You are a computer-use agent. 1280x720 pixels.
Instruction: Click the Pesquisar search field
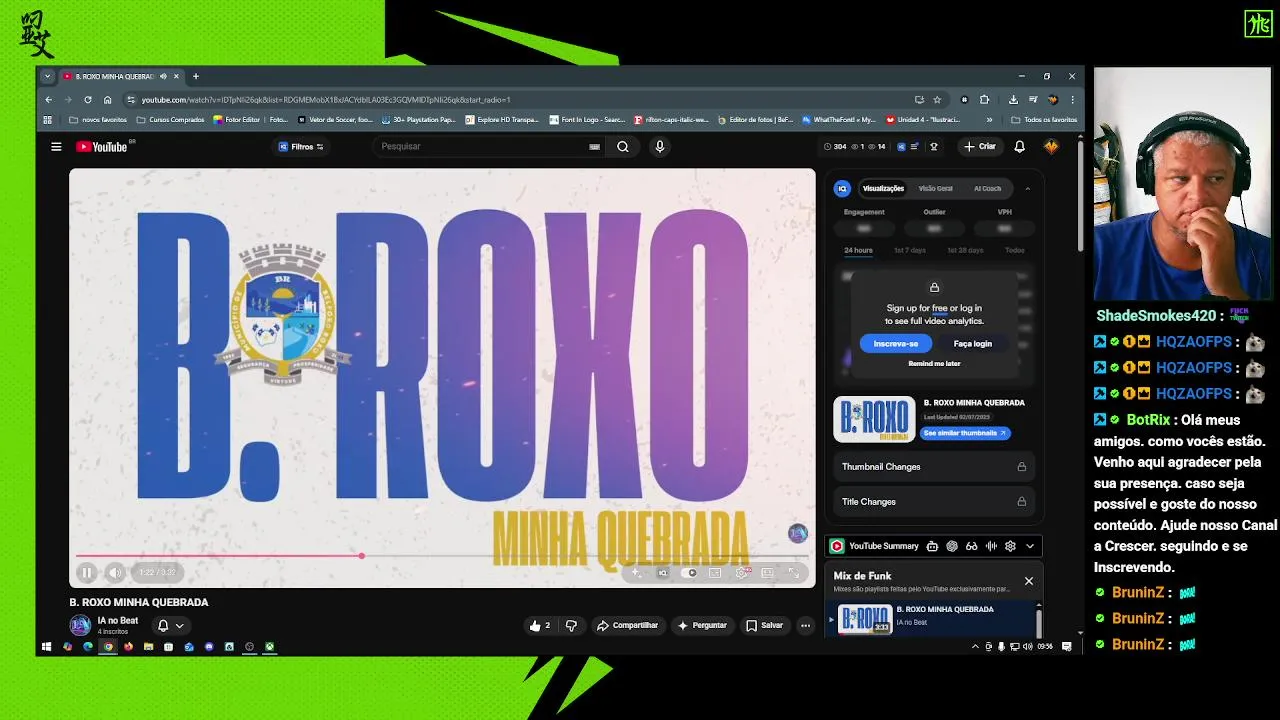click(483, 146)
